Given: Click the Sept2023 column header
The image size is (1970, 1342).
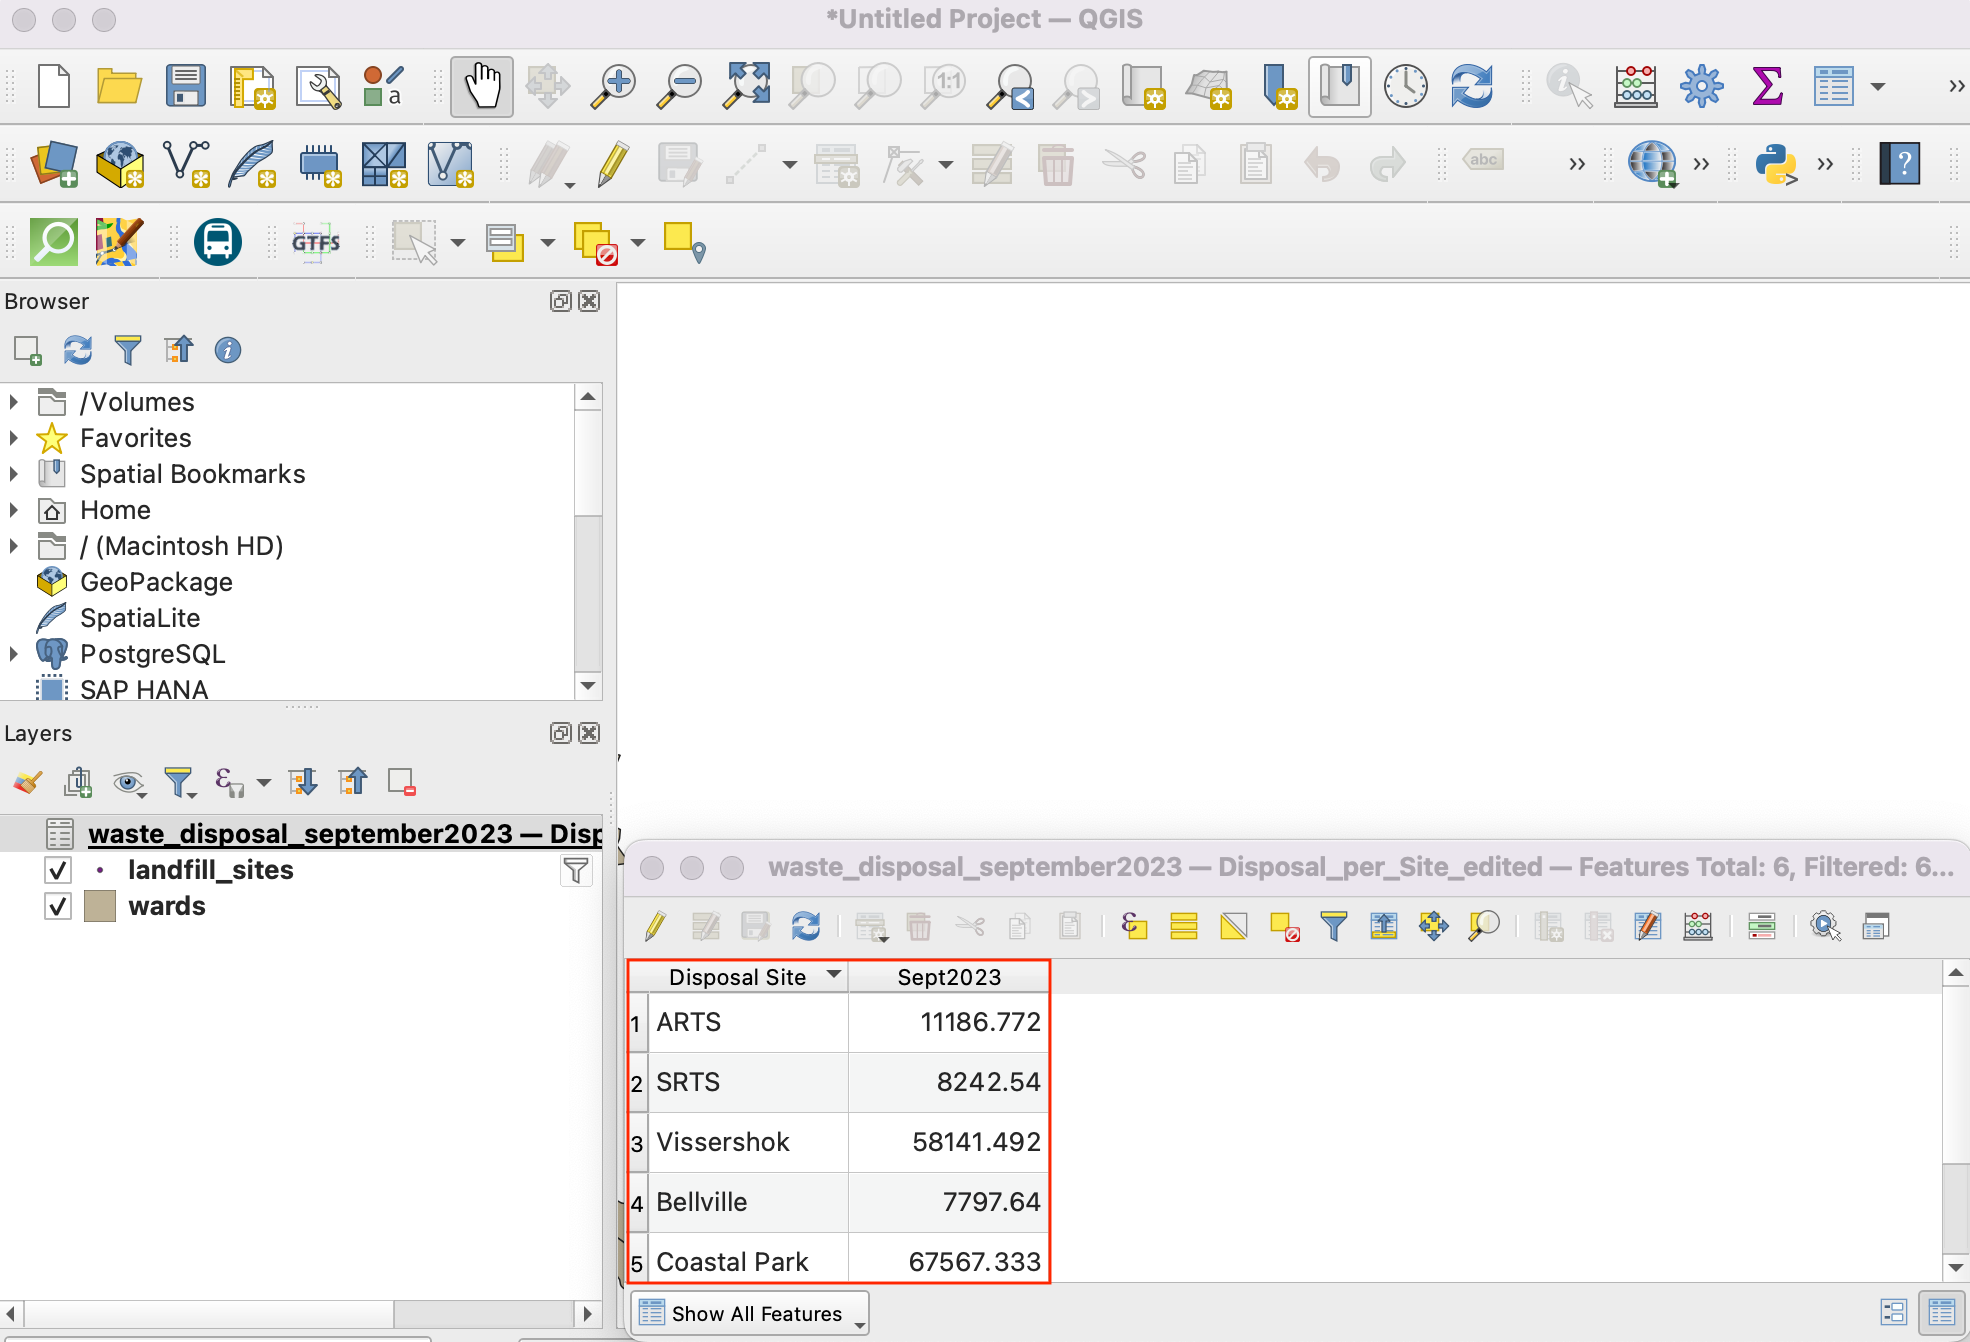Looking at the screenshot, I should [x=948, y=977].
